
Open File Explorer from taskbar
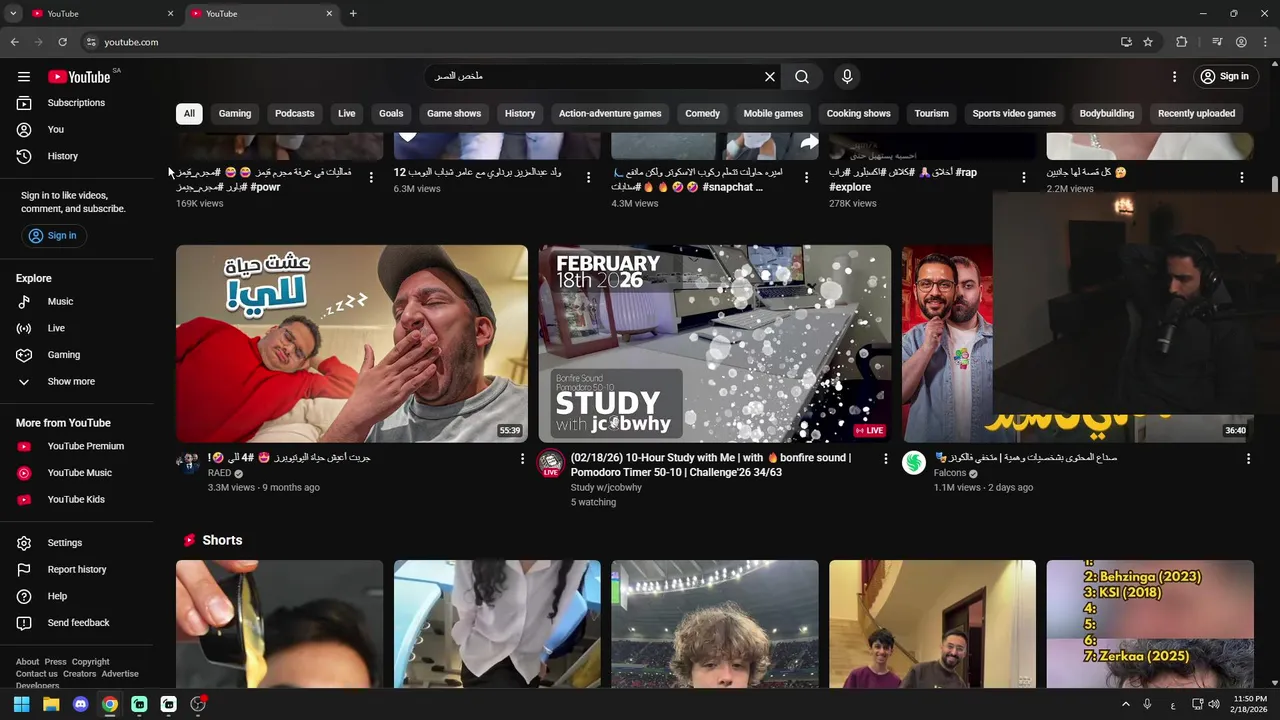[x=51, y=705]
